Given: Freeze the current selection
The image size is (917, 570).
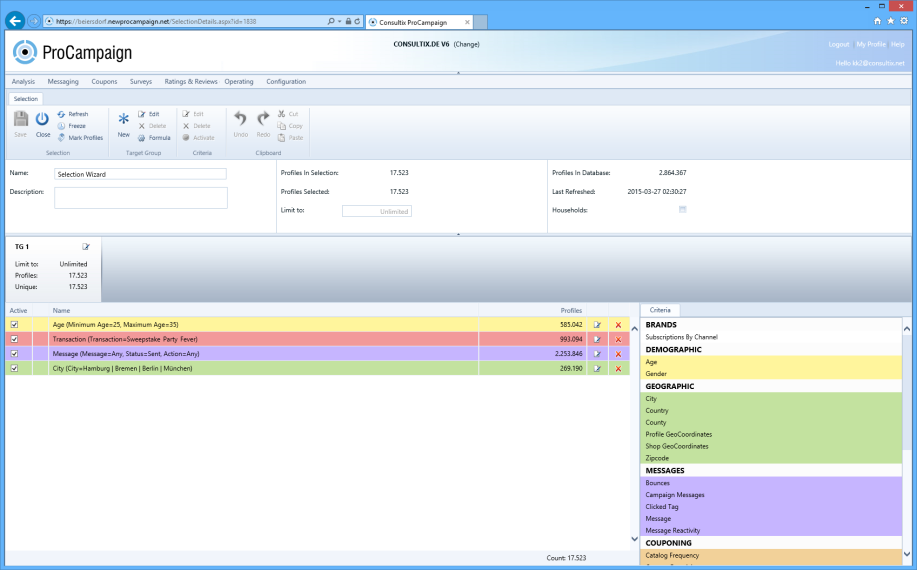Looking at the screenshot, I should click(71, 126).
